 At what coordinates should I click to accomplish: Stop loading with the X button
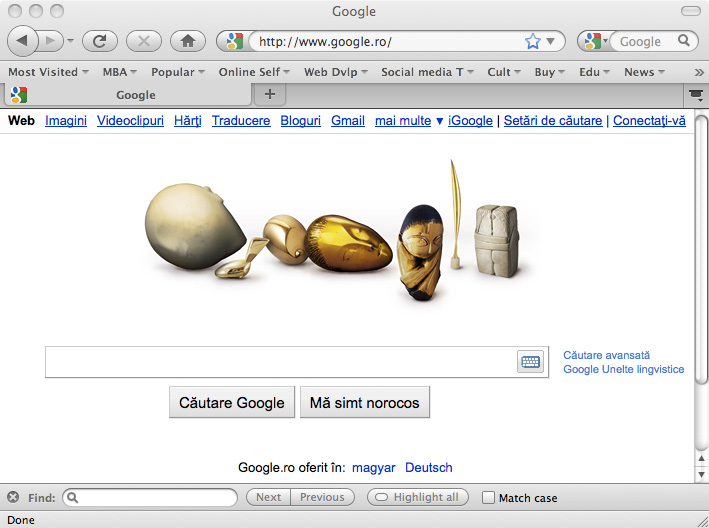point(144,41)
